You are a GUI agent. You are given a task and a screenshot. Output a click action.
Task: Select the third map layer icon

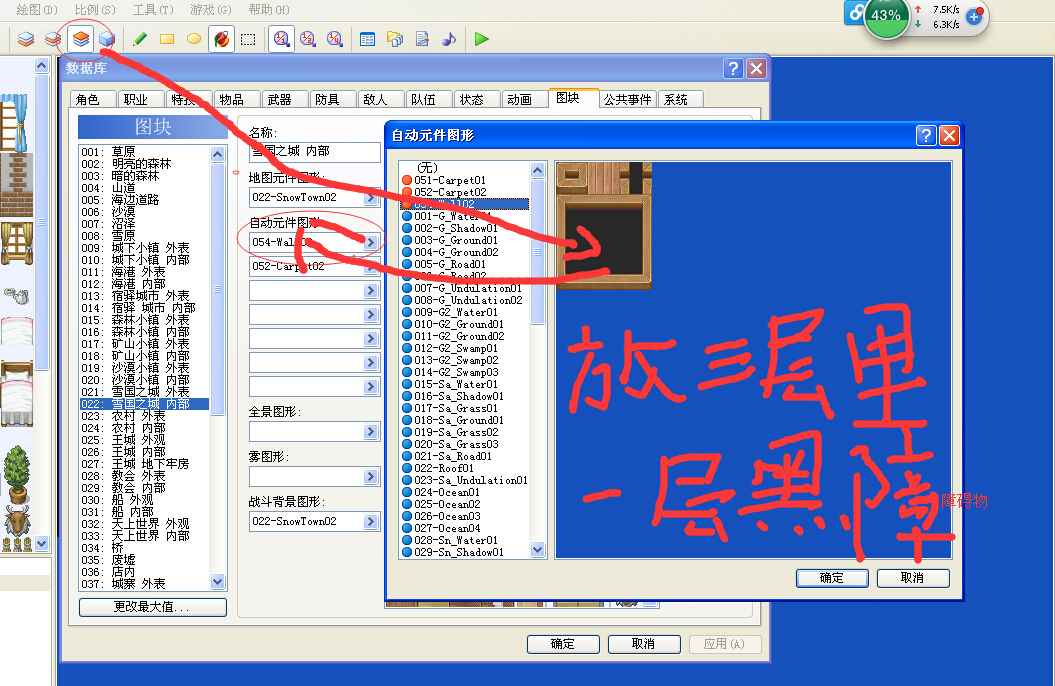[81, 39]
